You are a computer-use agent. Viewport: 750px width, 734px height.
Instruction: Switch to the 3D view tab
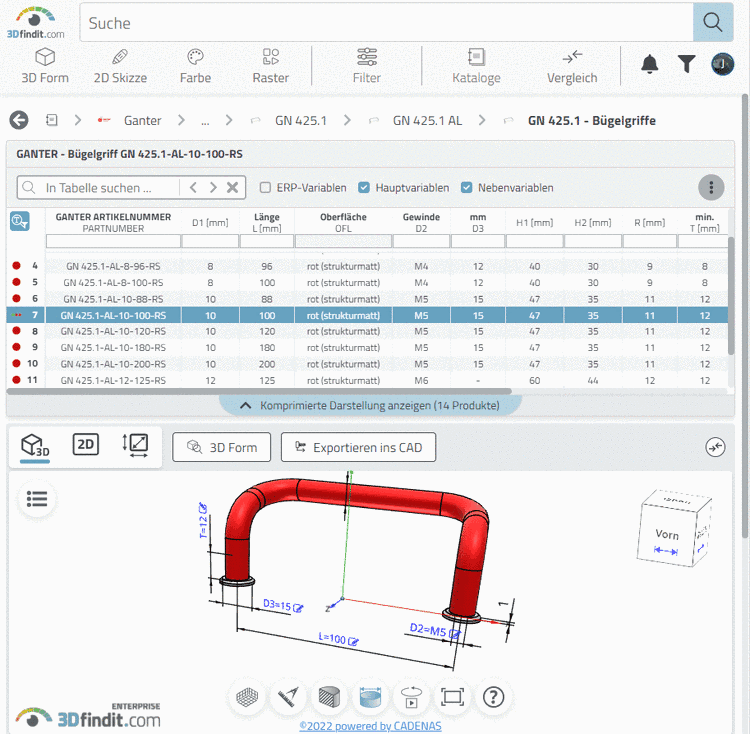pyautogui.click(x=35, y=447)
